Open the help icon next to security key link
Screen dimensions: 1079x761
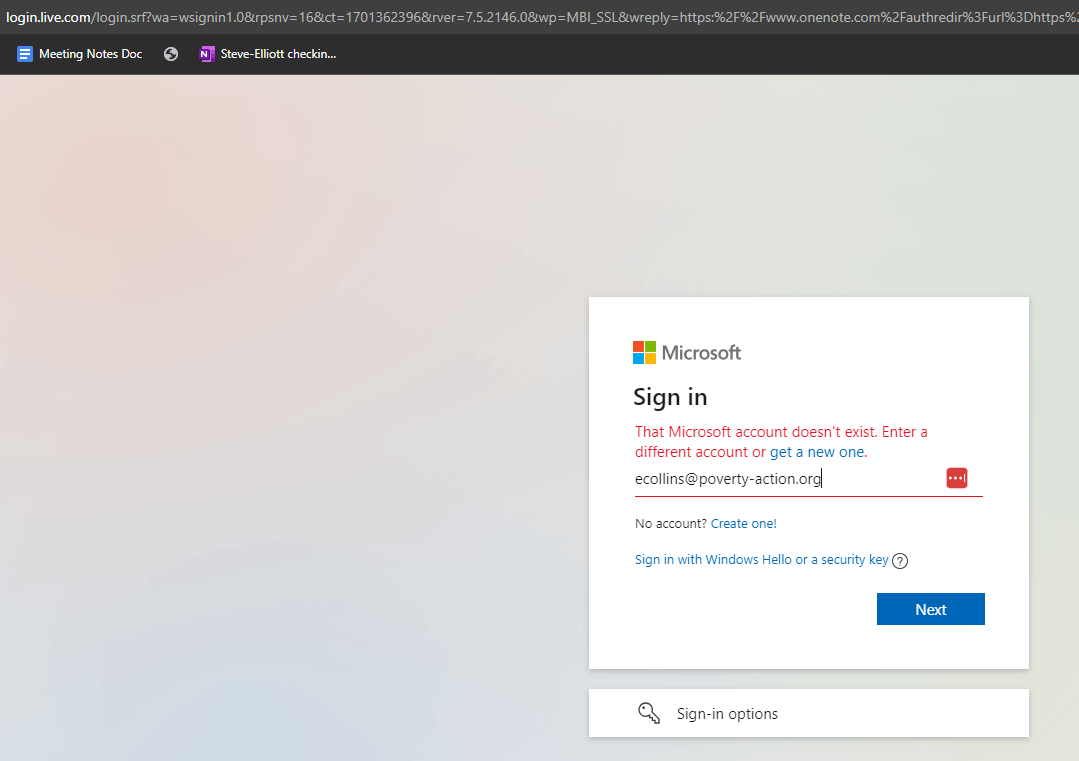[900, 560]
